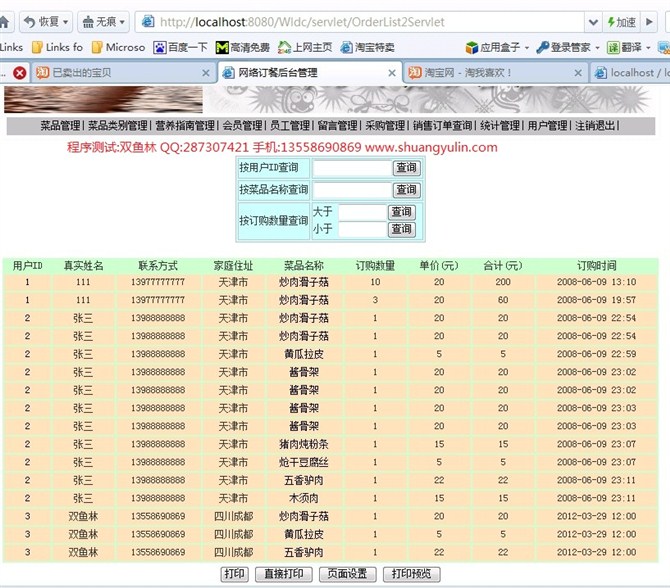Image resolution: width=670 pixels, height=588 pixels.
Task: Click the 直接打印 button
Action: coord(284,574)
